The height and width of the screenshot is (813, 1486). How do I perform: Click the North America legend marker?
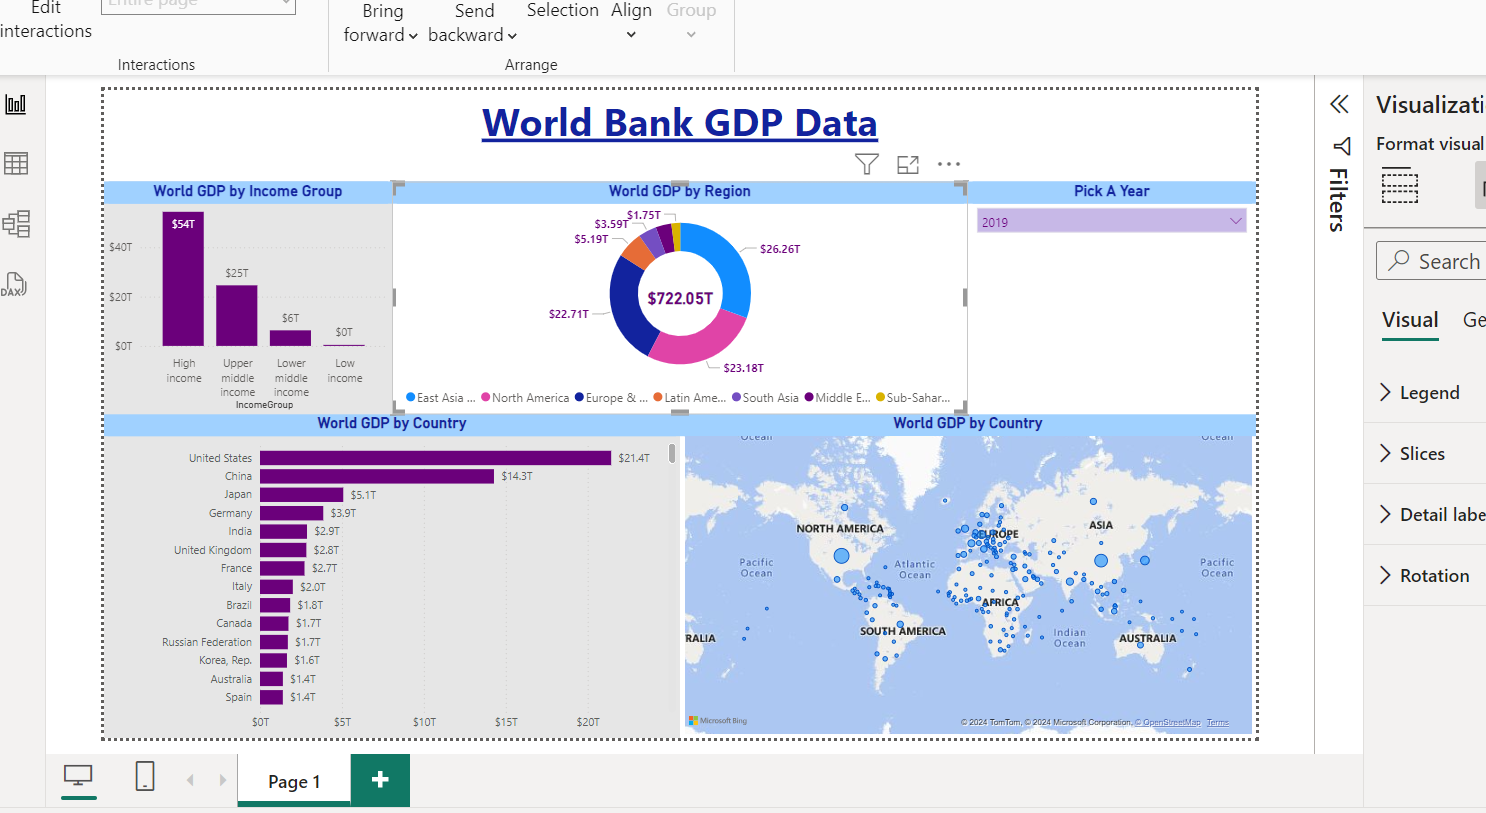(x=486, y=397)
